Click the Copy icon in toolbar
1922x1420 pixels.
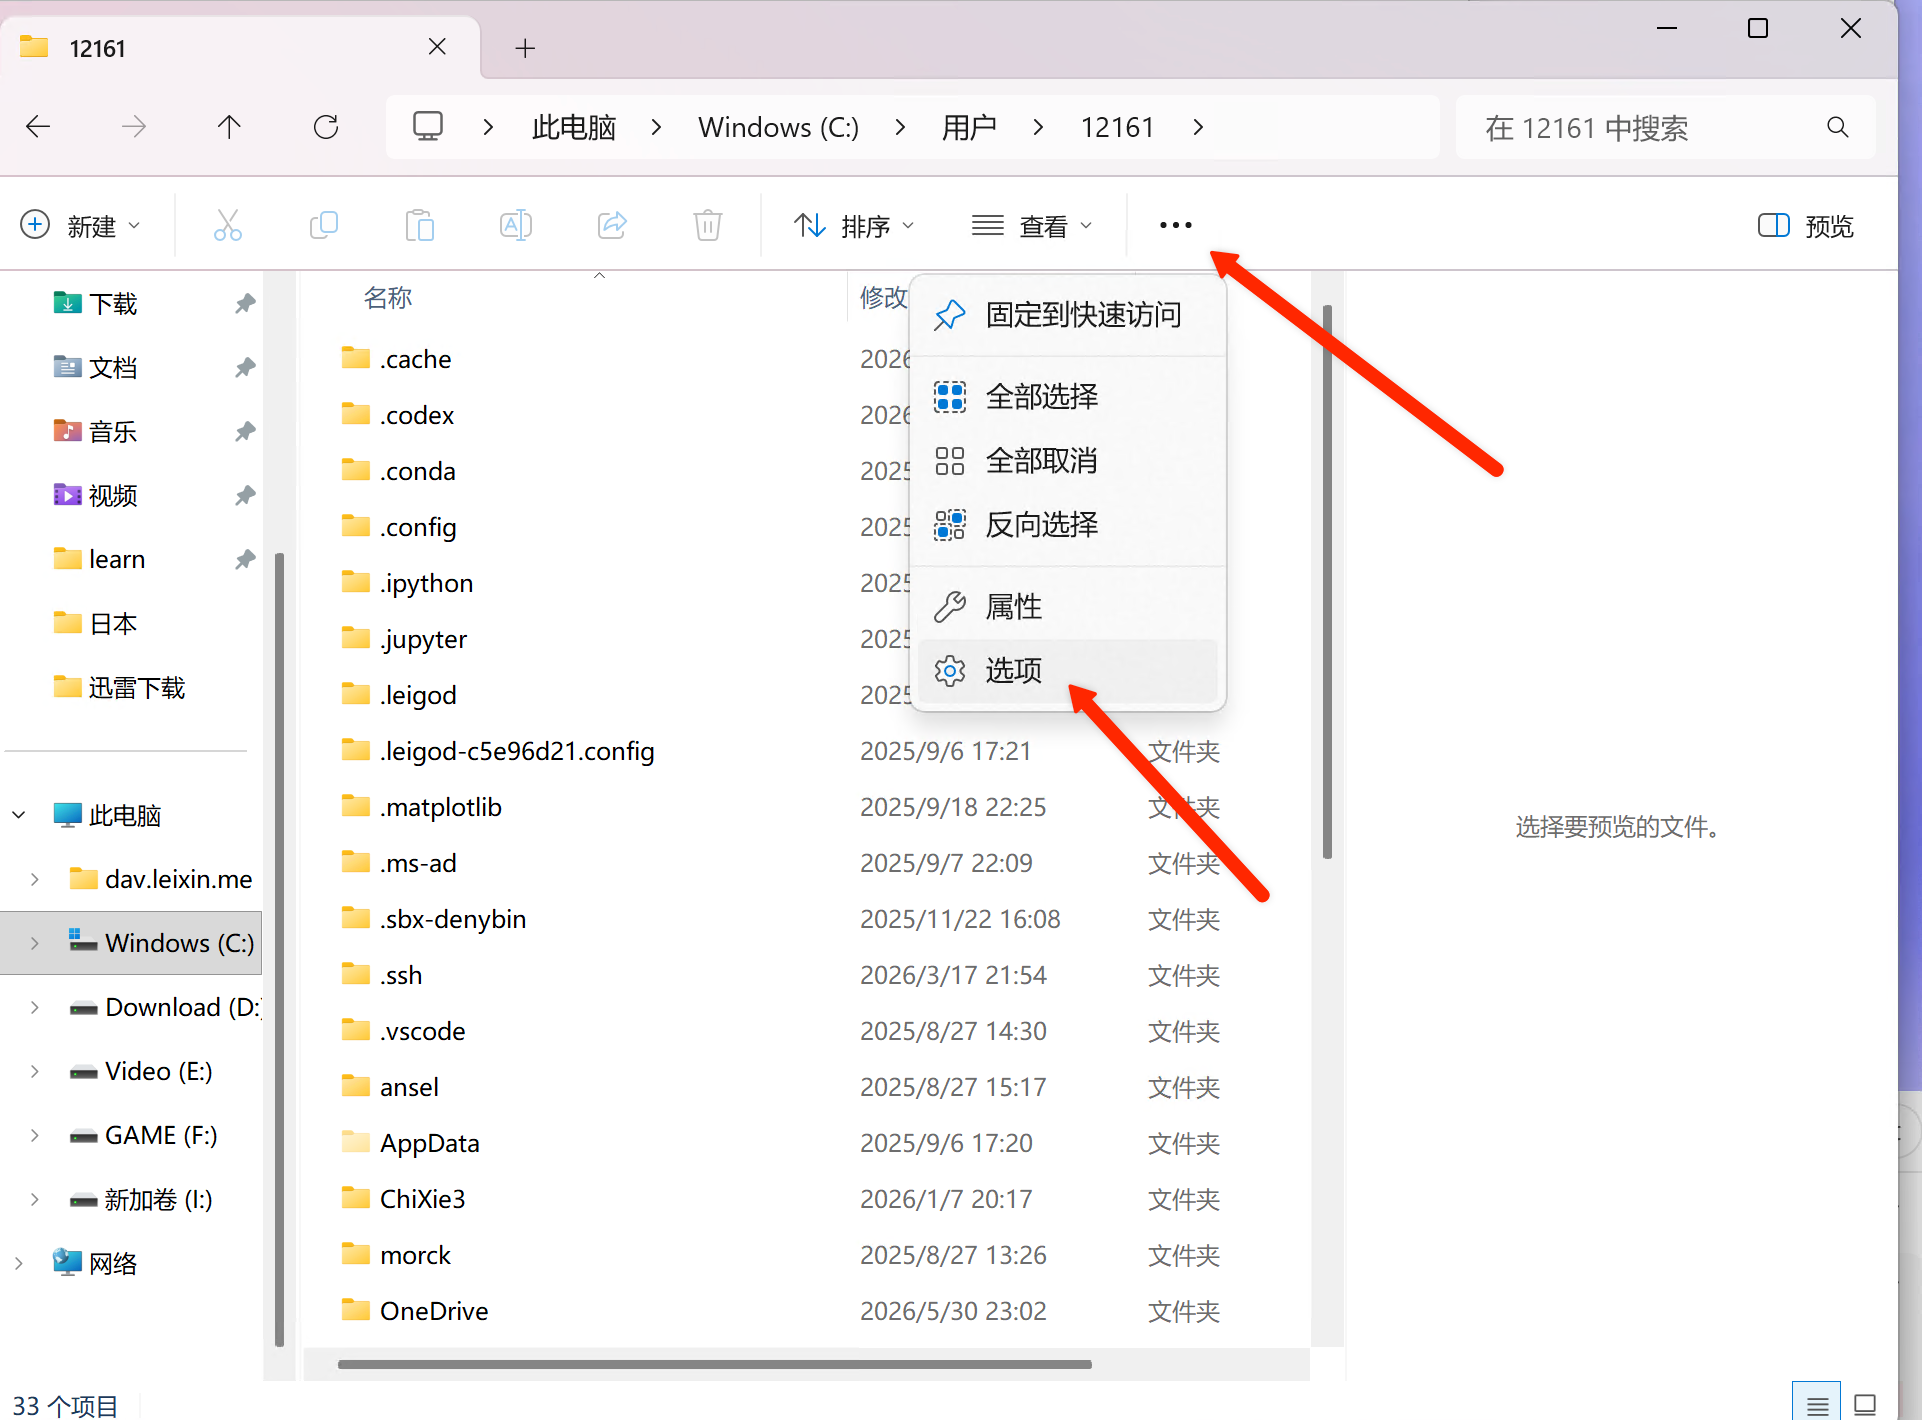[324, 226]
